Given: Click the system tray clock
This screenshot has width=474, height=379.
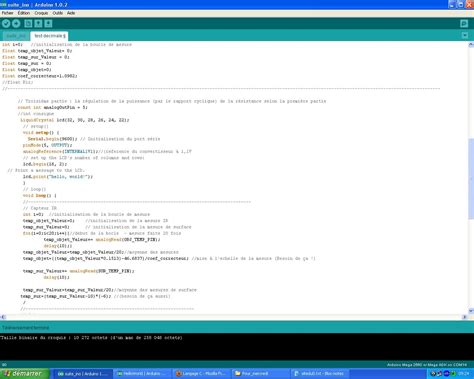Looking at the screenshot, I should (x=464, y=374).
